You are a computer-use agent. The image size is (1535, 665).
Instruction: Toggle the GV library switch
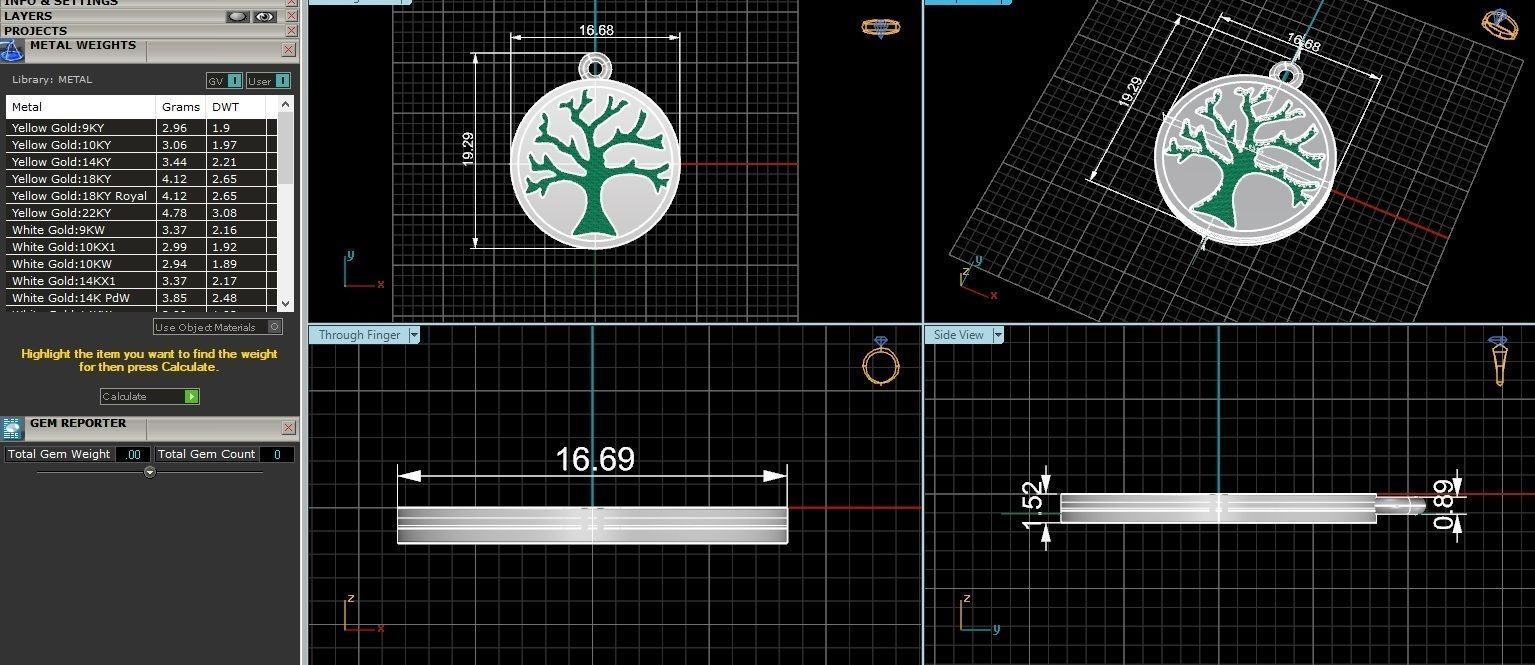[225, 81]
